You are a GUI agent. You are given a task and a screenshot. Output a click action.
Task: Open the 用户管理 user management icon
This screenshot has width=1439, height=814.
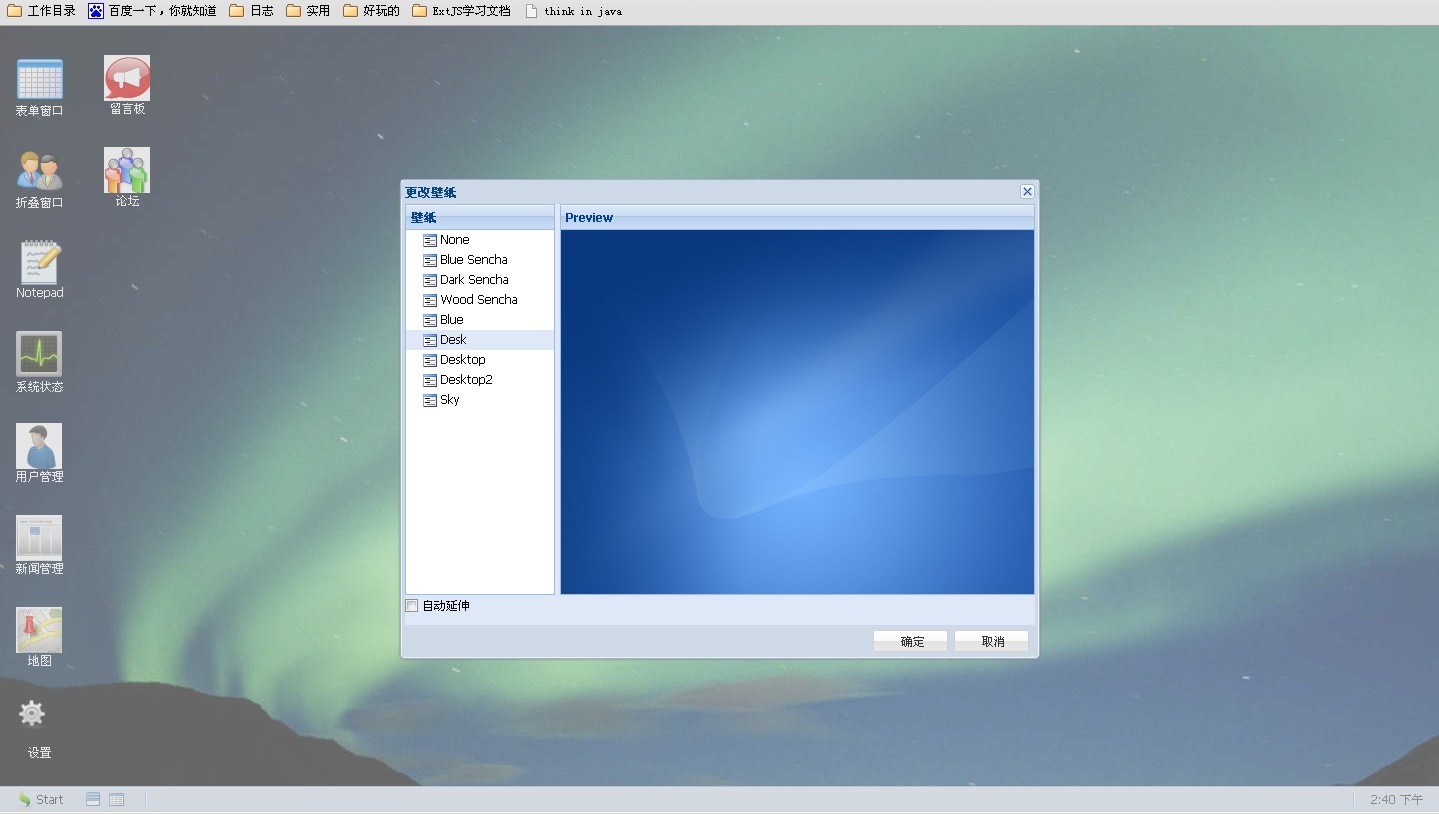39,453
